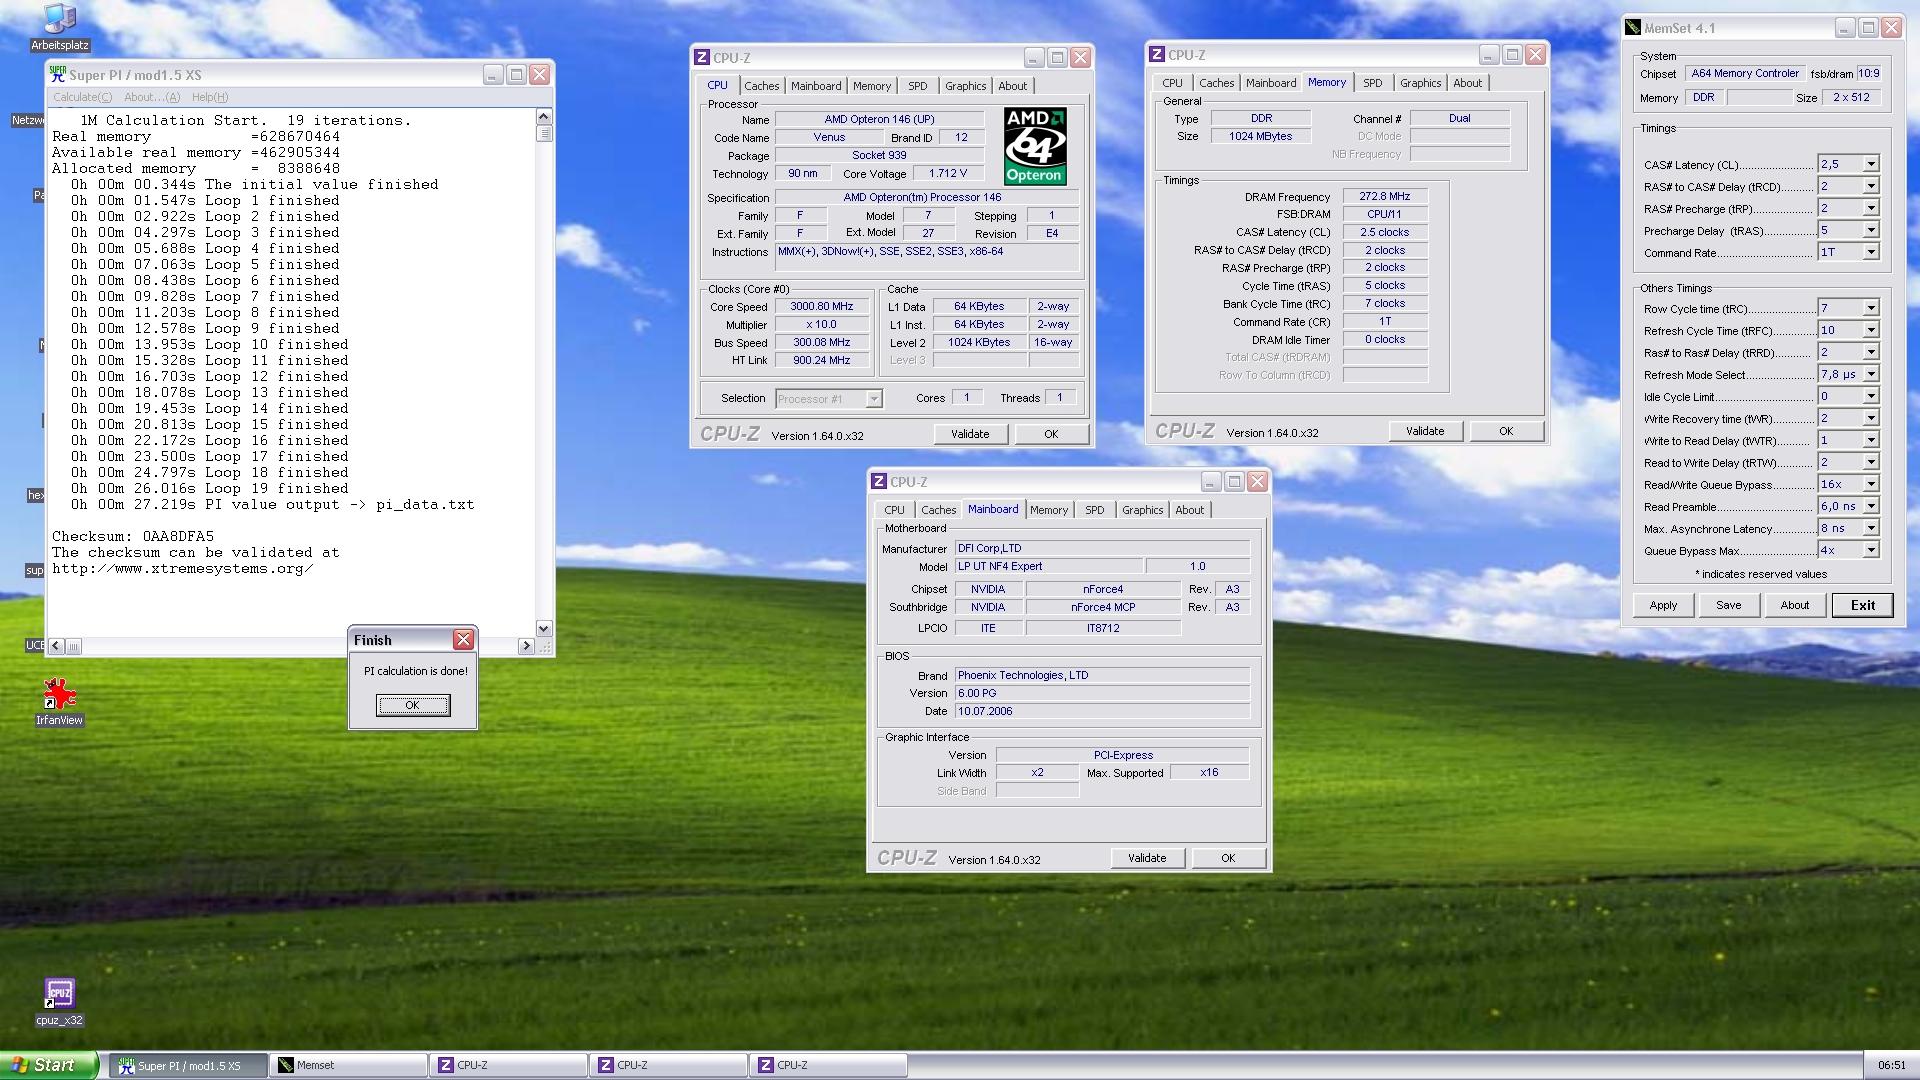
Task: Open the Help menu in Super PI
Action: (x=210, y=97)
